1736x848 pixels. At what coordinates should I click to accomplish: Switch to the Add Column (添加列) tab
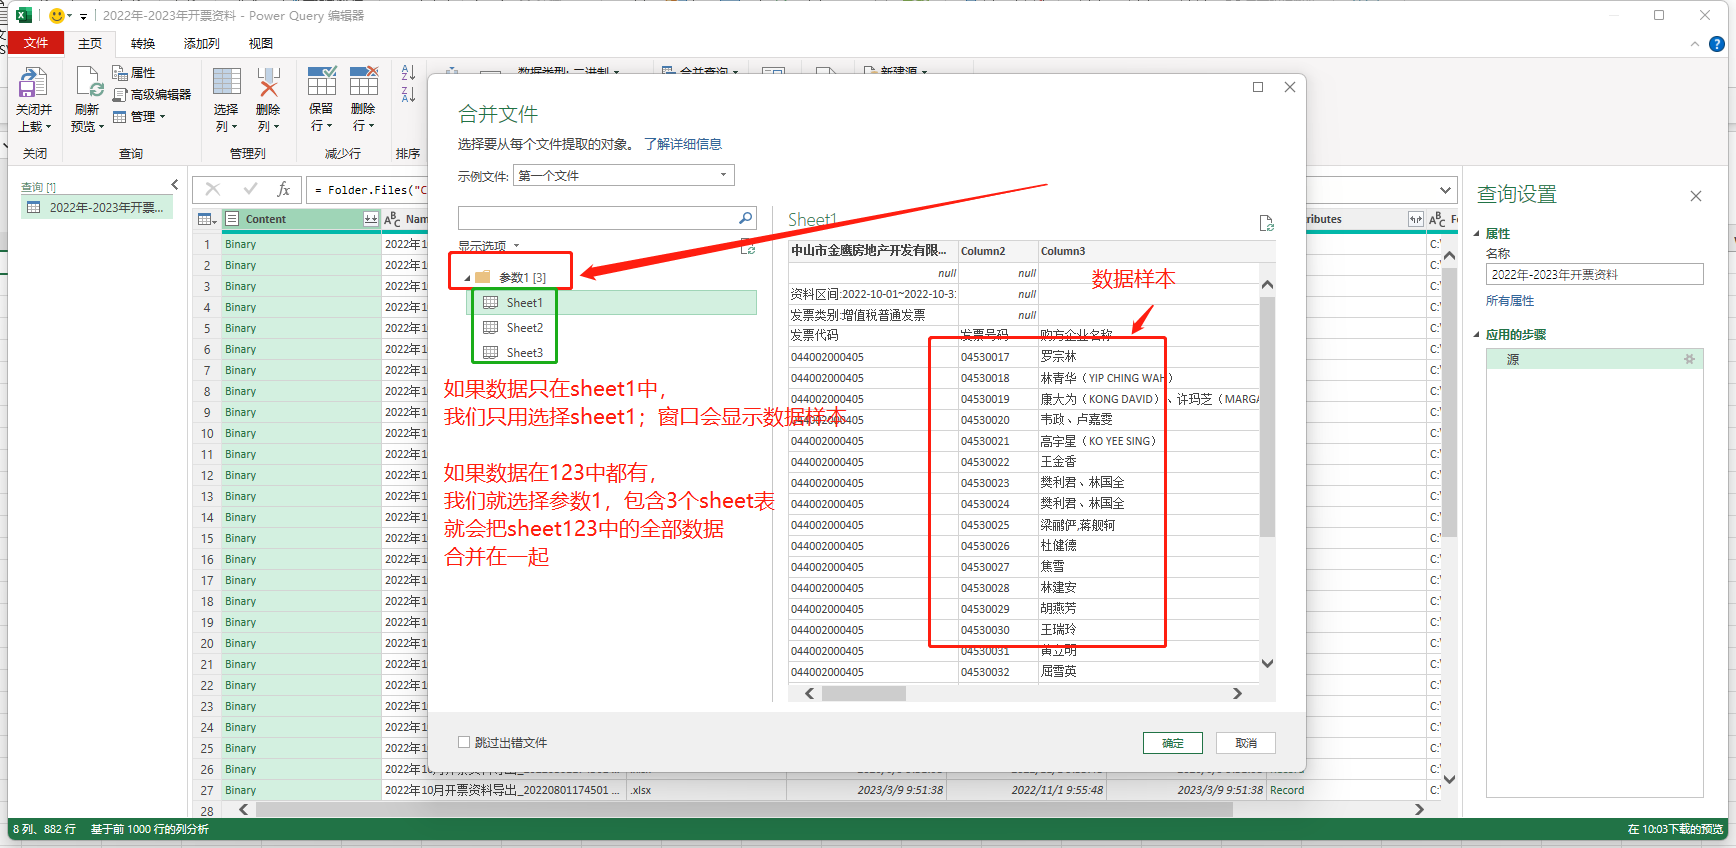pos(202,44)
